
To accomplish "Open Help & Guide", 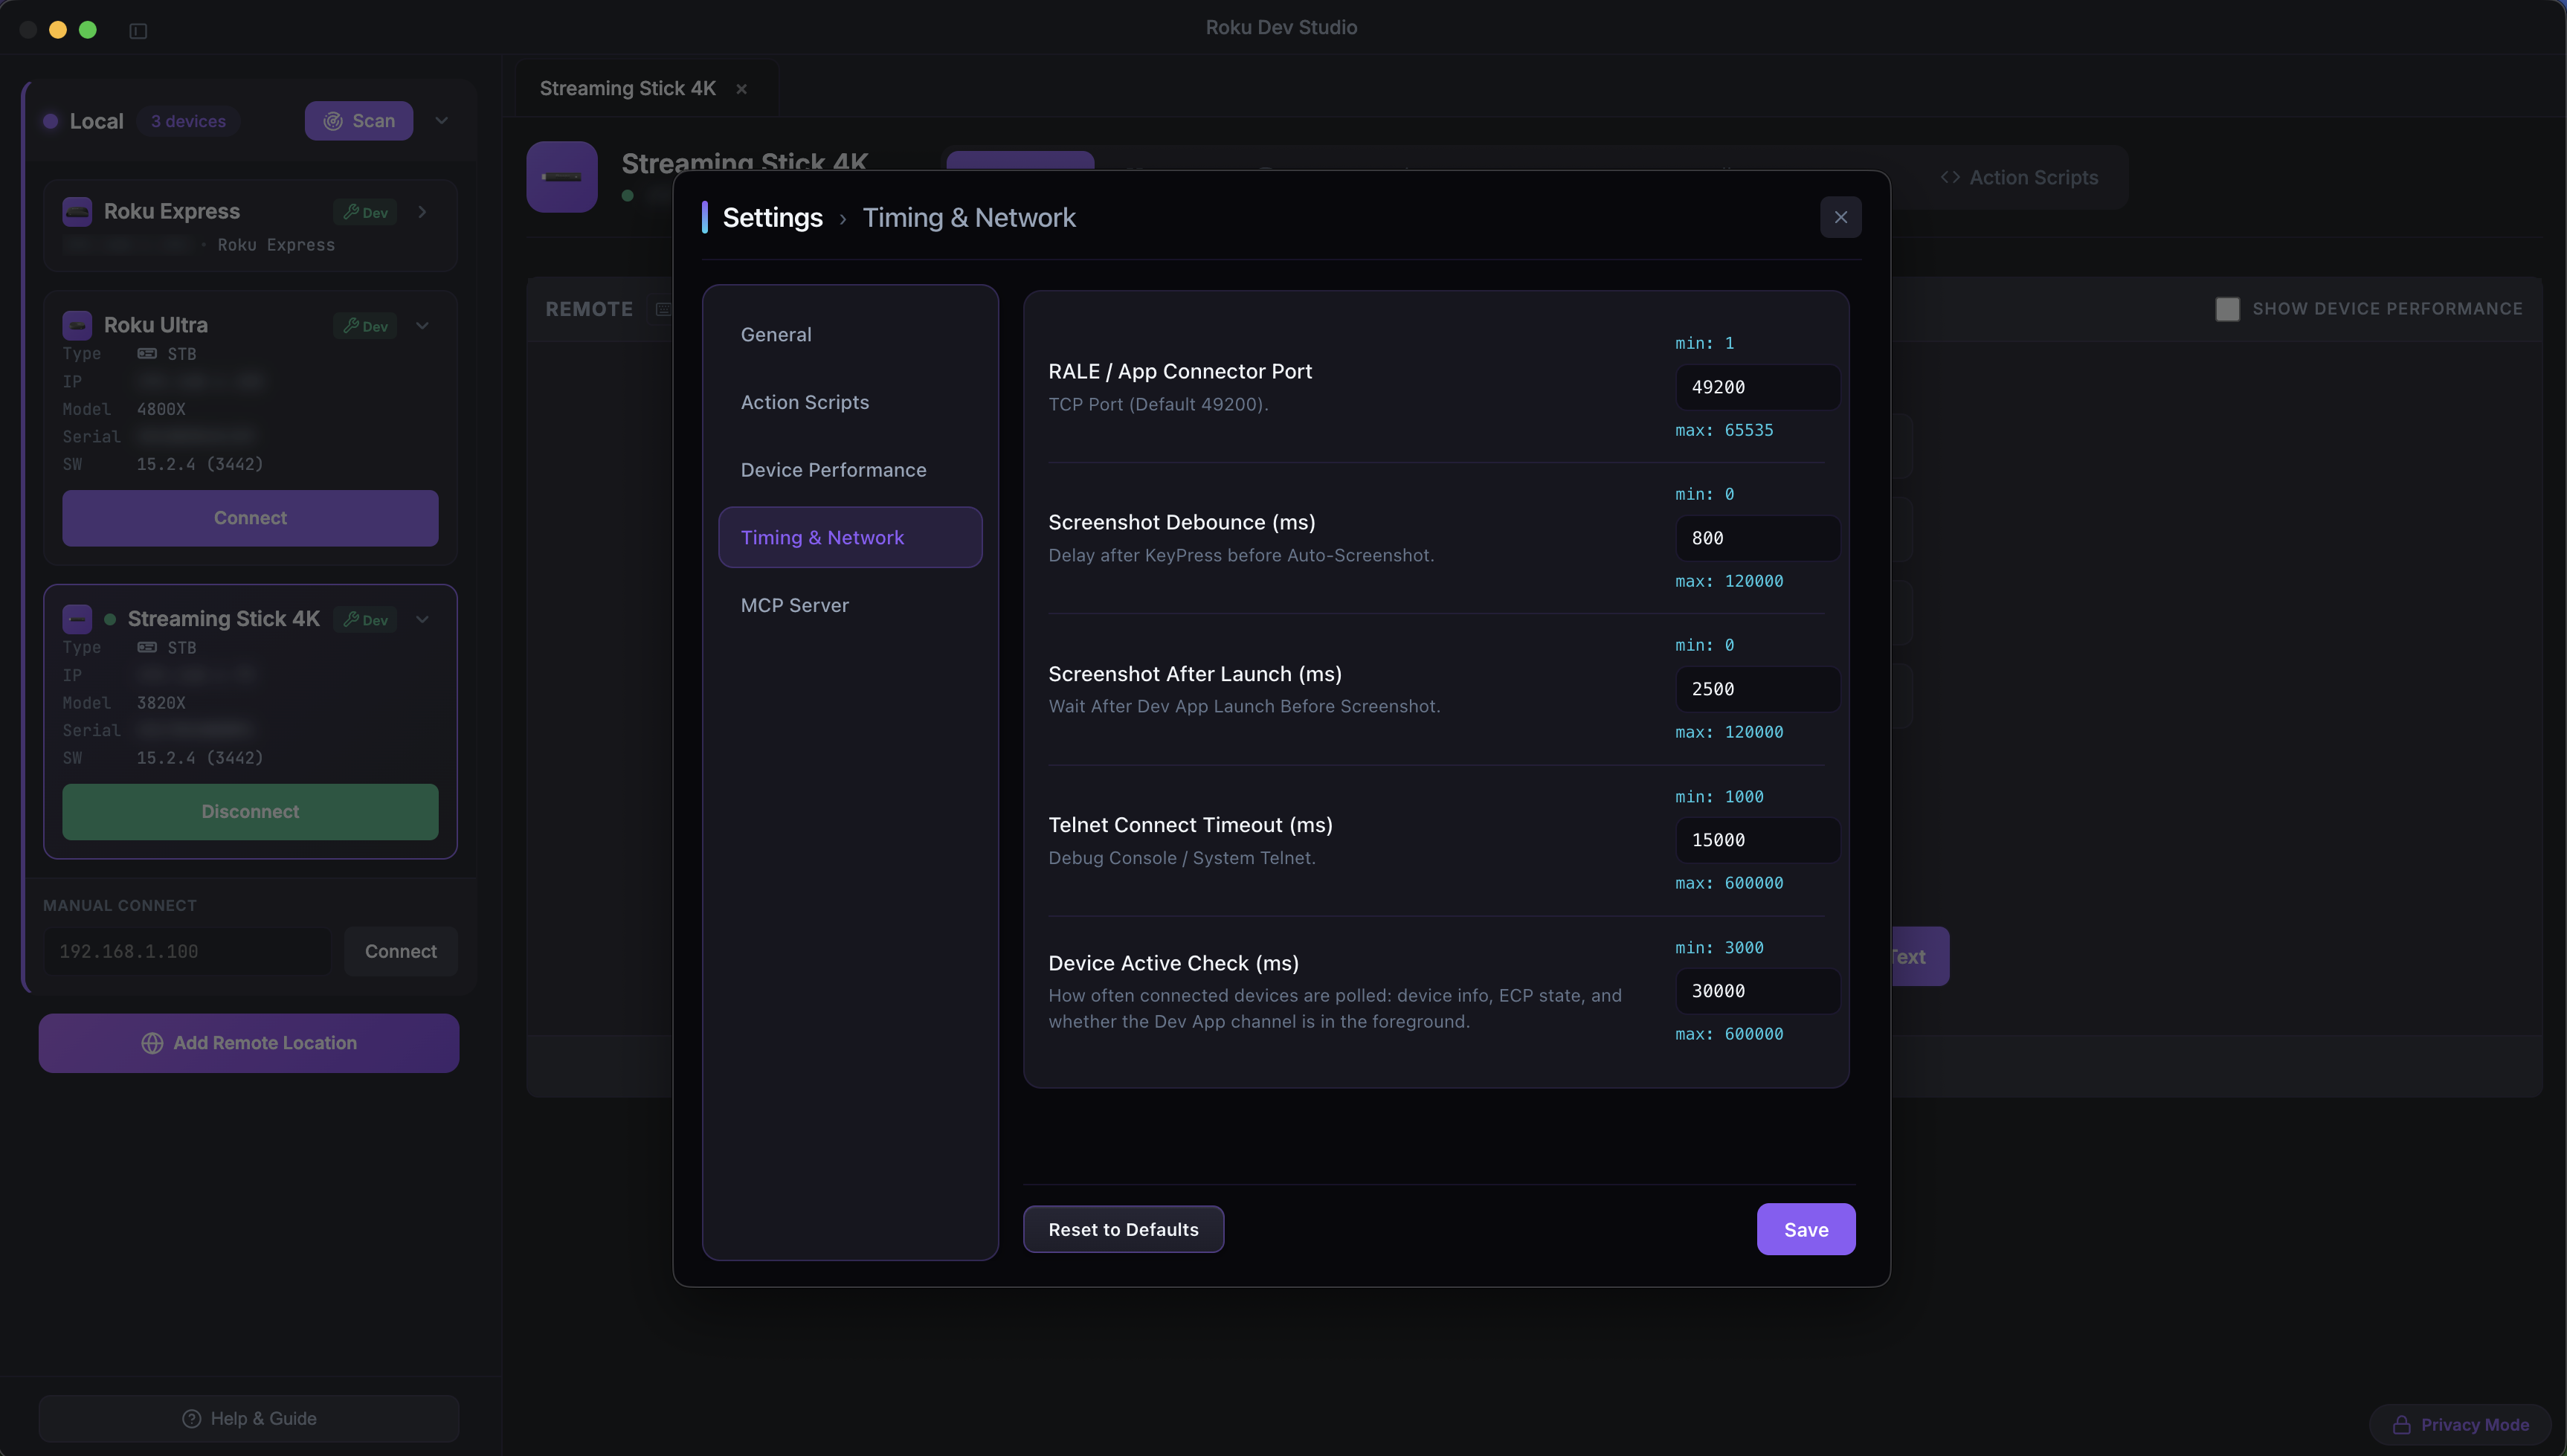I will point(249,1419).
